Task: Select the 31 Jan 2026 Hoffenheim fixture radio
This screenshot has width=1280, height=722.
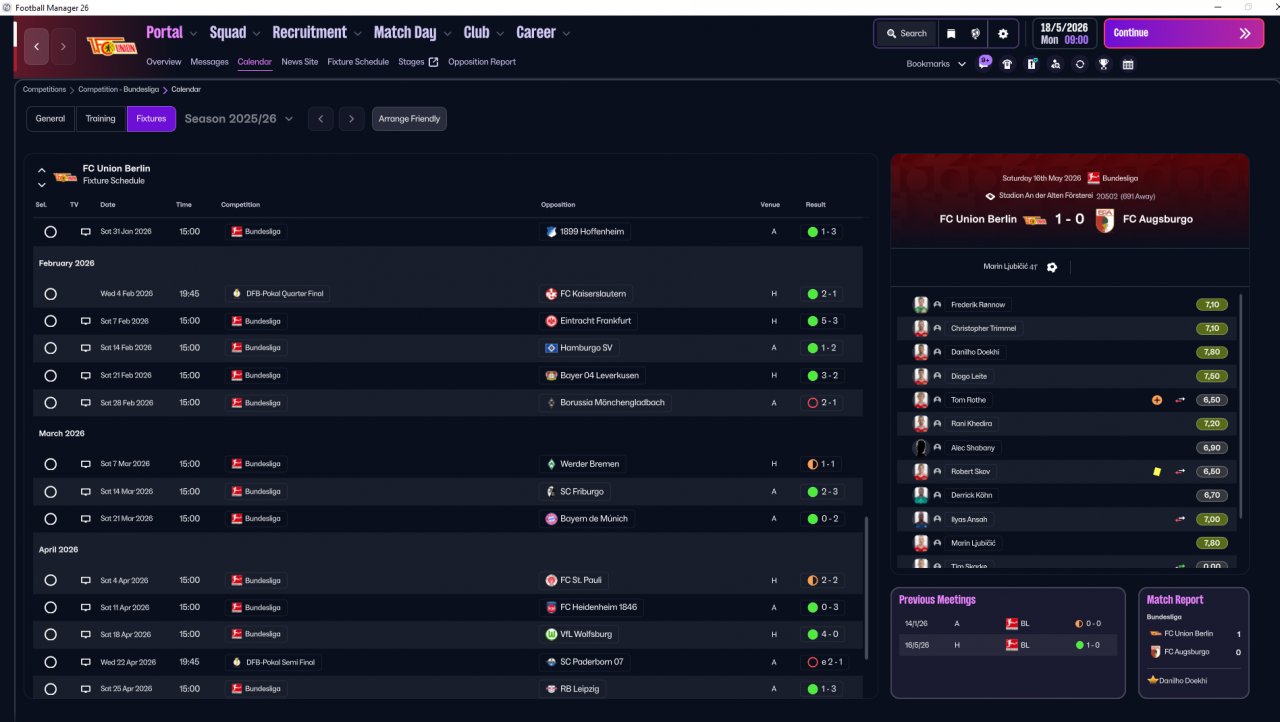Action: click(50, 232)
